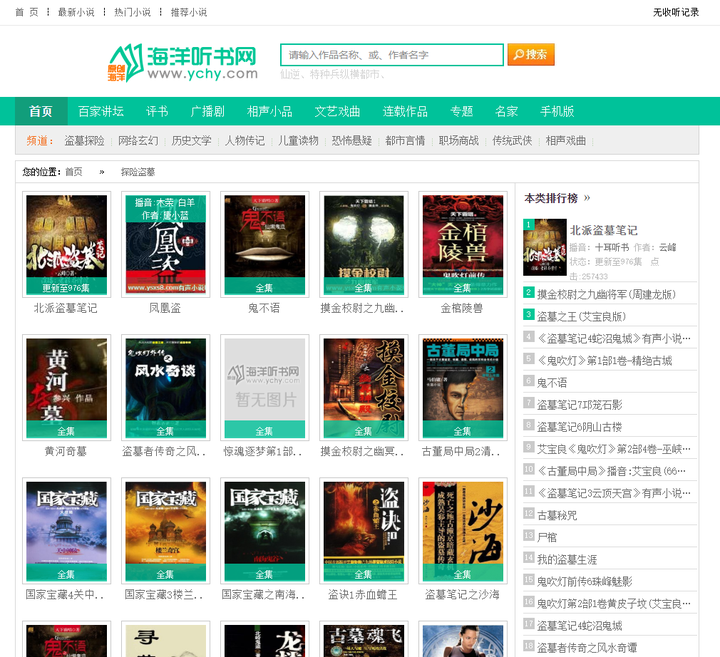Open rank 2 摸金校尉之九幽将军(周建龙版)

(x=607, y=294)
